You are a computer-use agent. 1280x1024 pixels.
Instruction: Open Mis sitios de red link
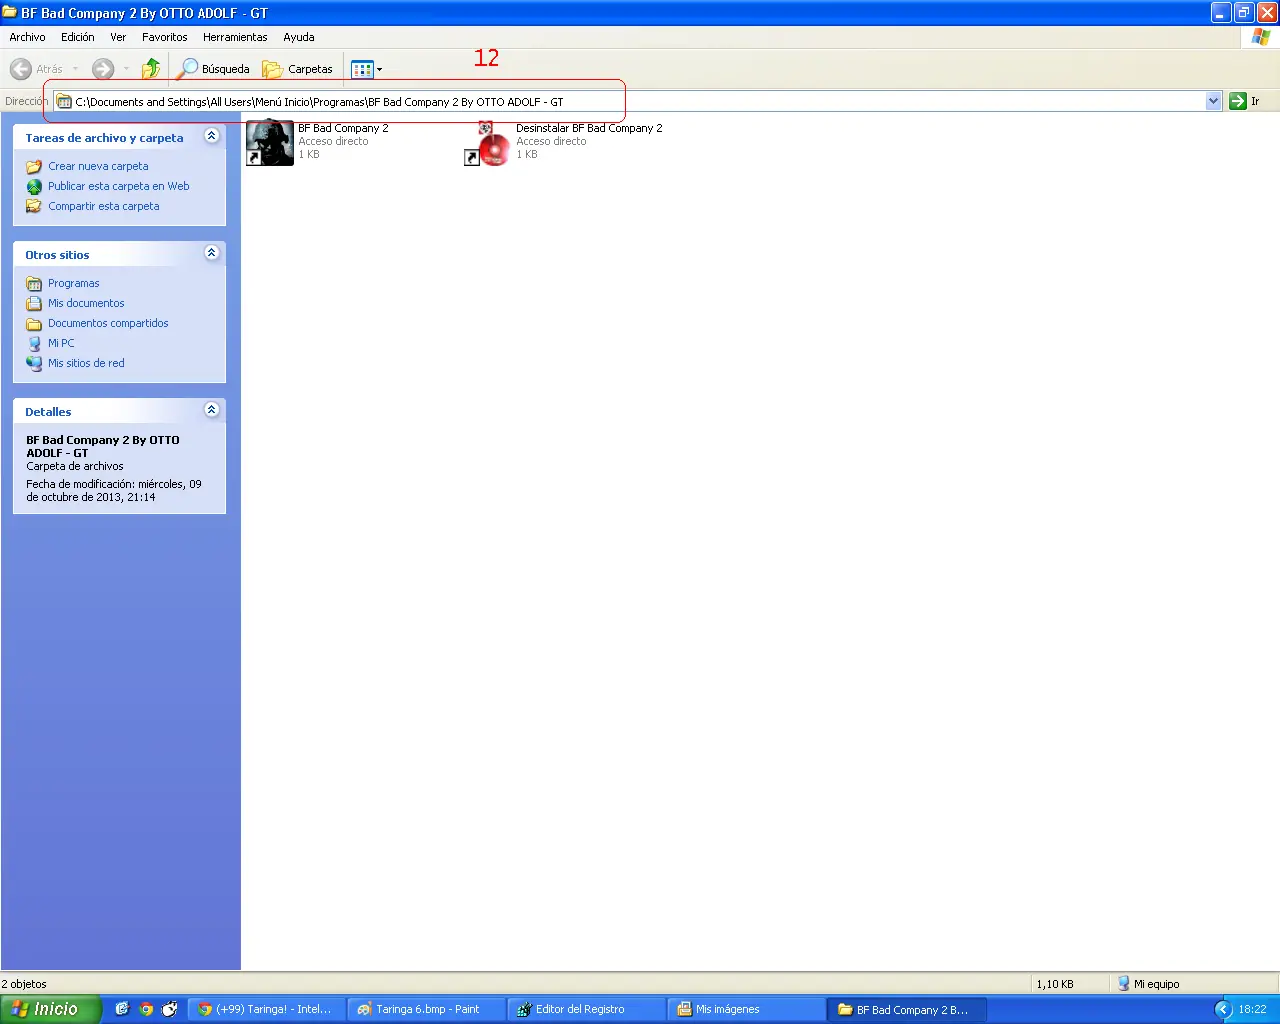86,363
